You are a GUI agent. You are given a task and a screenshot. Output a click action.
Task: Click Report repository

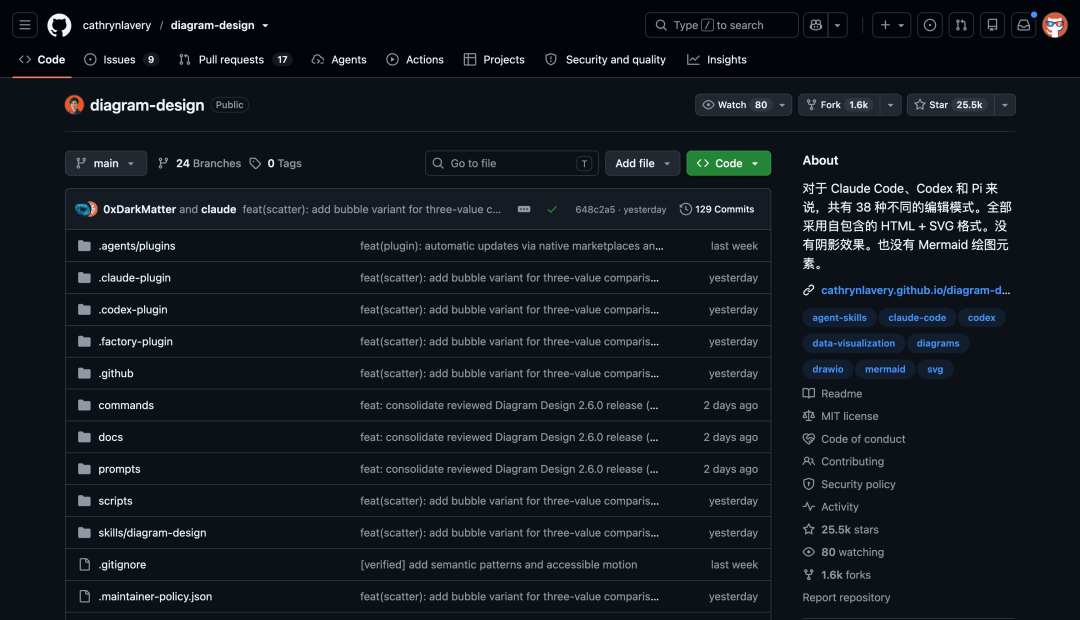pos(846,598)
